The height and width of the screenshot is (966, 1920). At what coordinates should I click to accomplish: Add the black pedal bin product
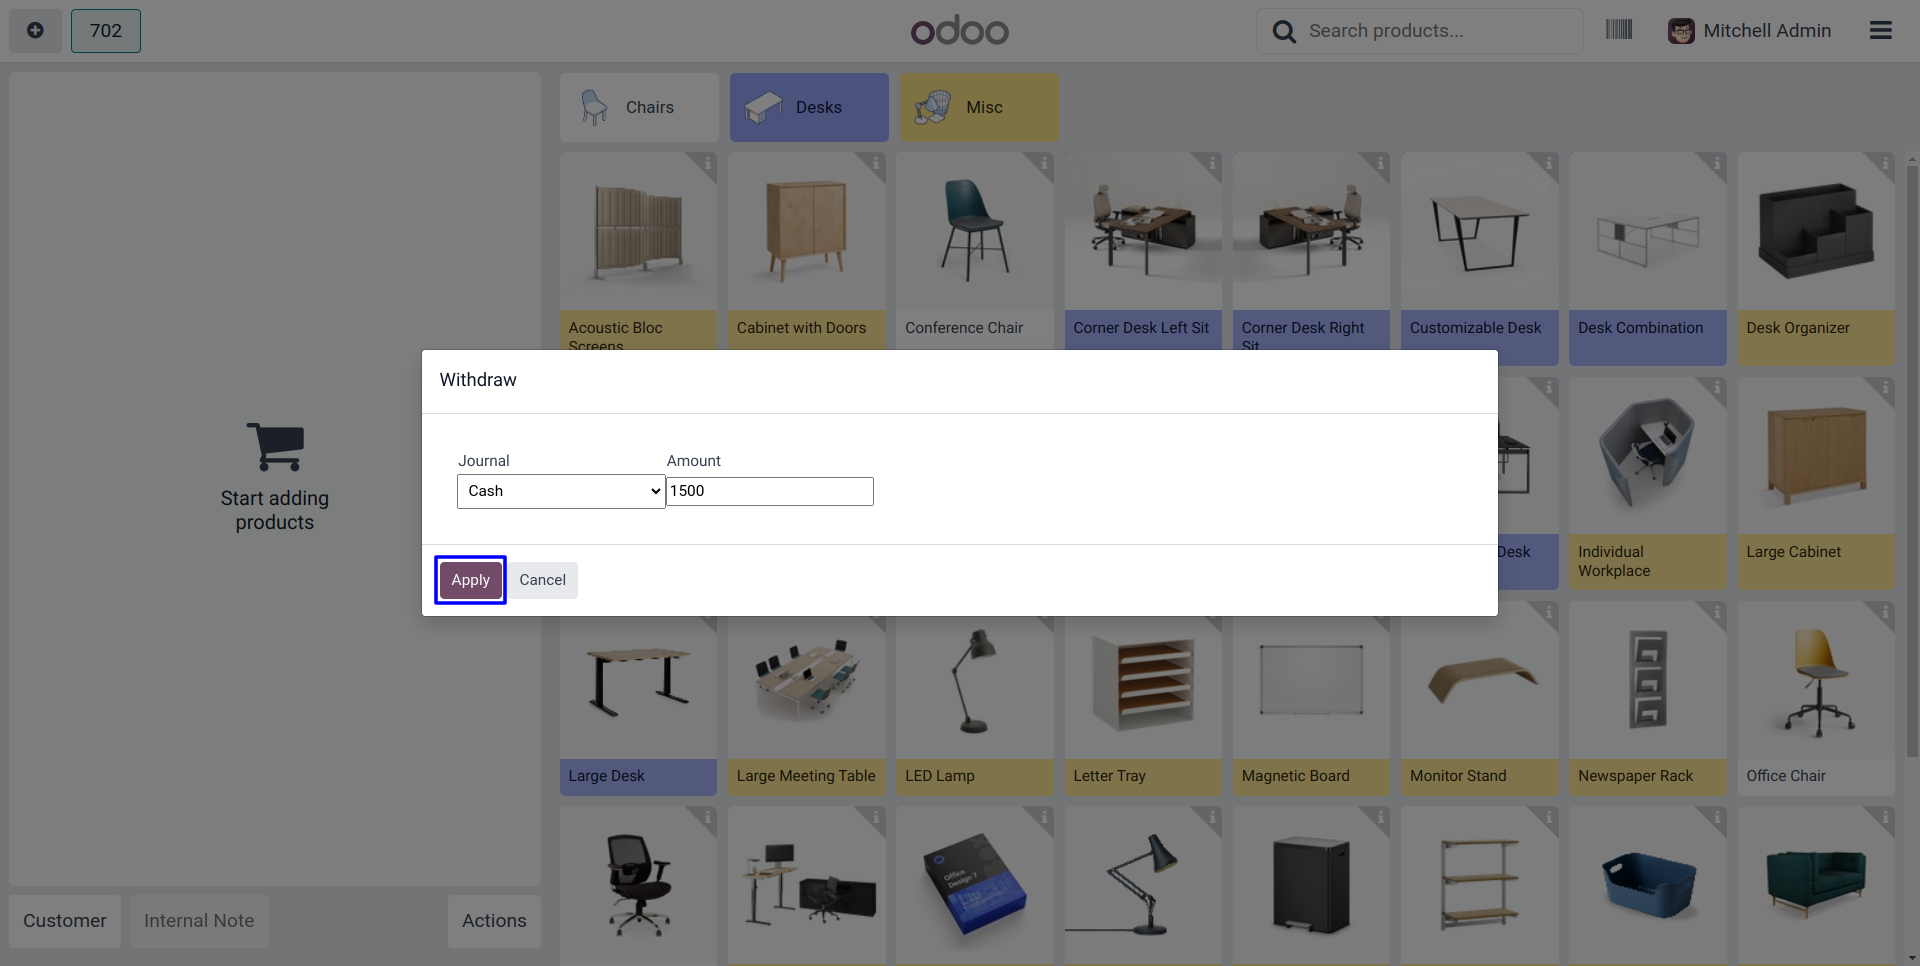tap(1311, 886)
